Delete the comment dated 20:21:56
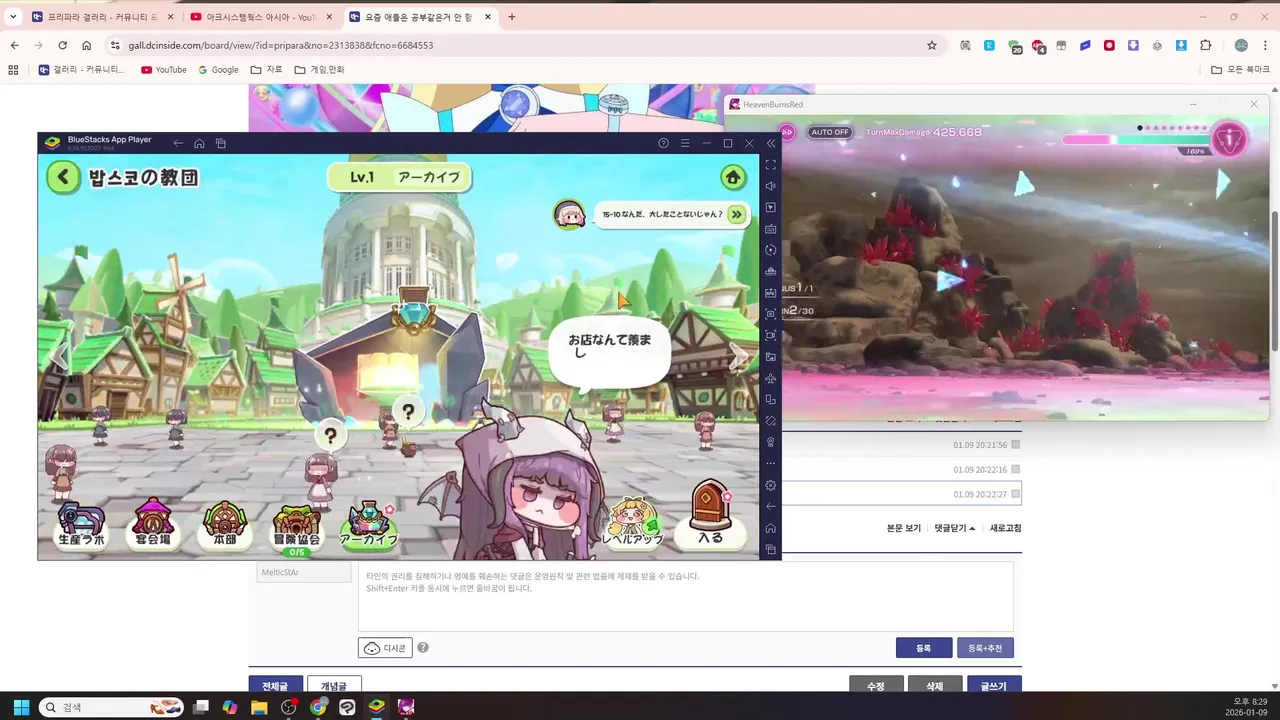1280x720 pixels. (1015, 445)
